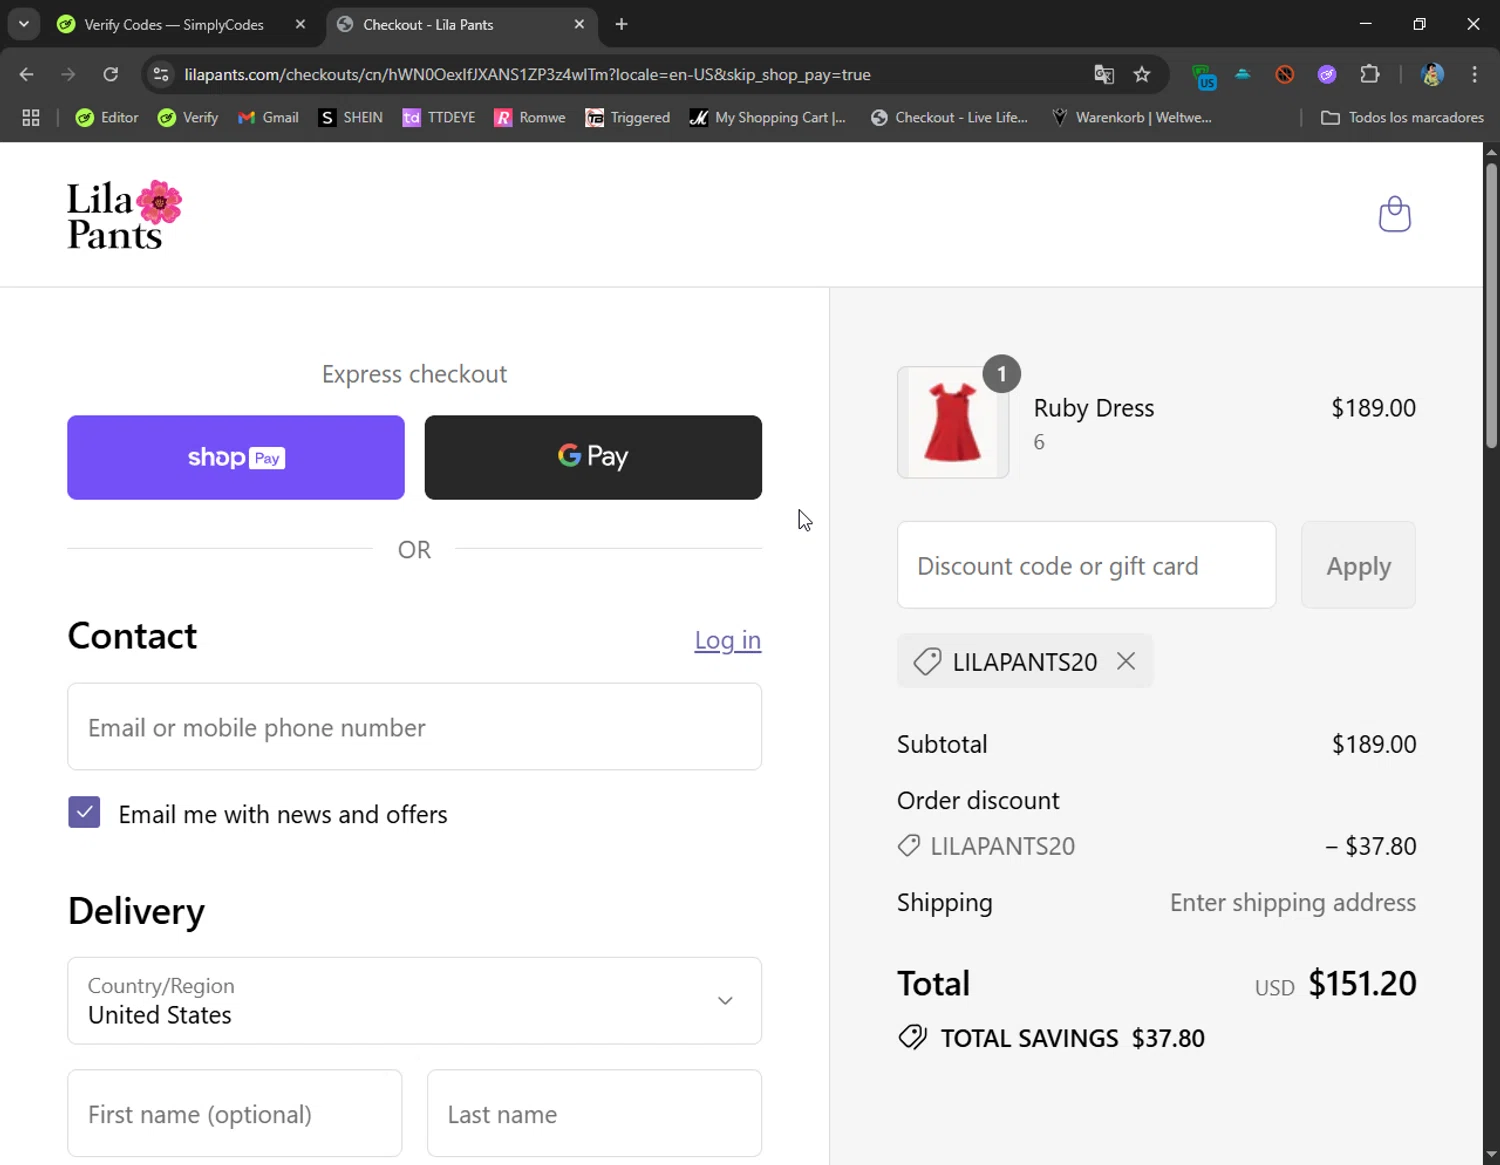The width and height of the screenshot is (1500, 1165).
Task: Click the purple round extension icon
Action: tap(1327, 74)
